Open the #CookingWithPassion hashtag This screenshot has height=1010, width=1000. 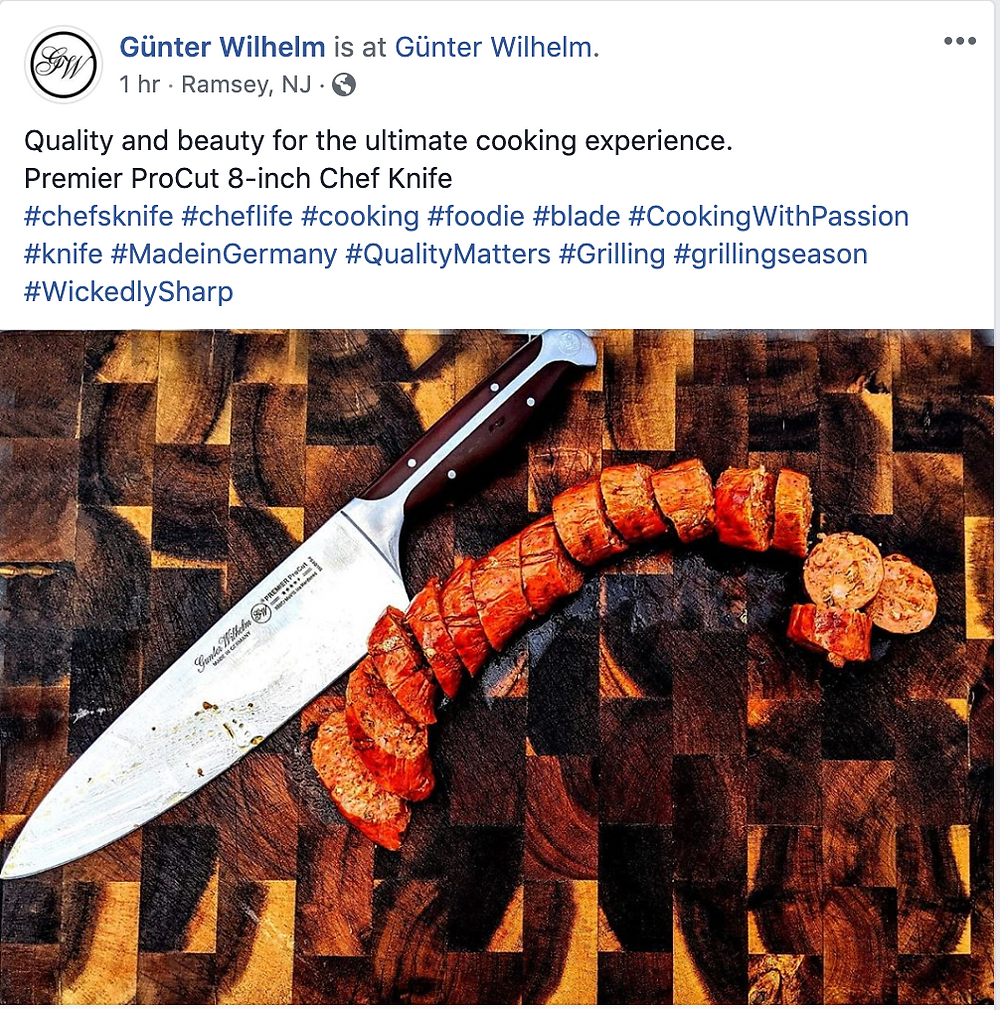(x=768, y=216)
